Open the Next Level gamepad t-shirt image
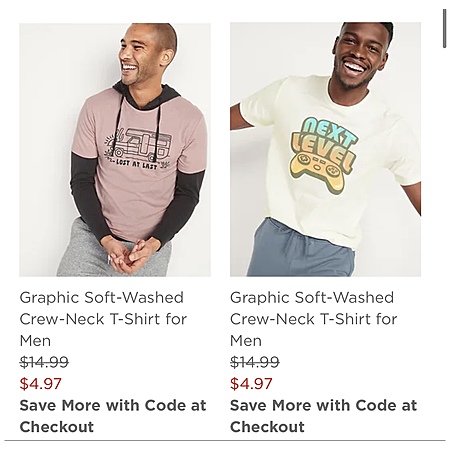 325,149
